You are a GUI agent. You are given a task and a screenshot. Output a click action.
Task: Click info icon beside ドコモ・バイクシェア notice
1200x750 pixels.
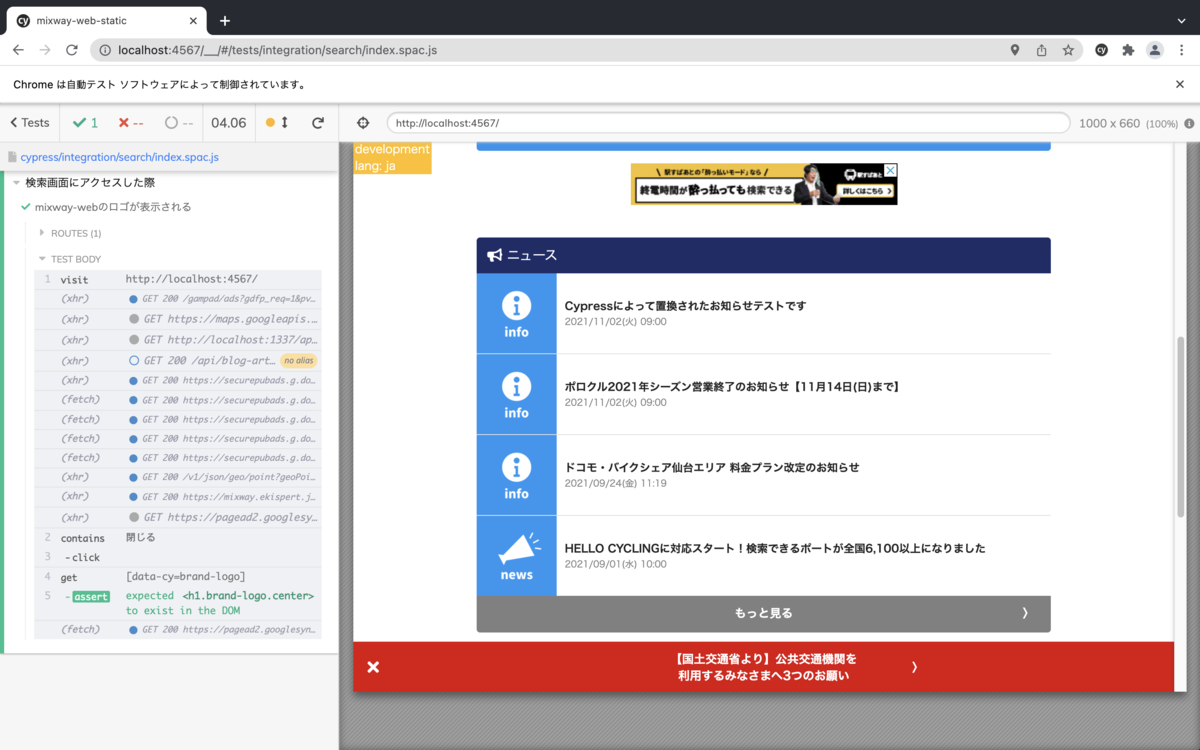[x=516, y=475]
